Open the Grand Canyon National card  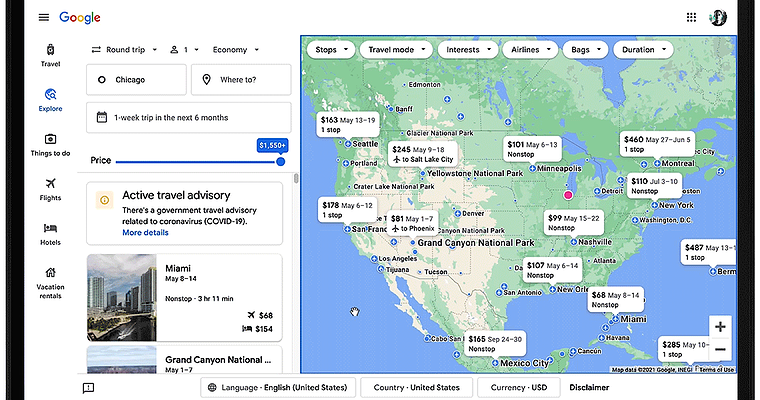point(185,360)
